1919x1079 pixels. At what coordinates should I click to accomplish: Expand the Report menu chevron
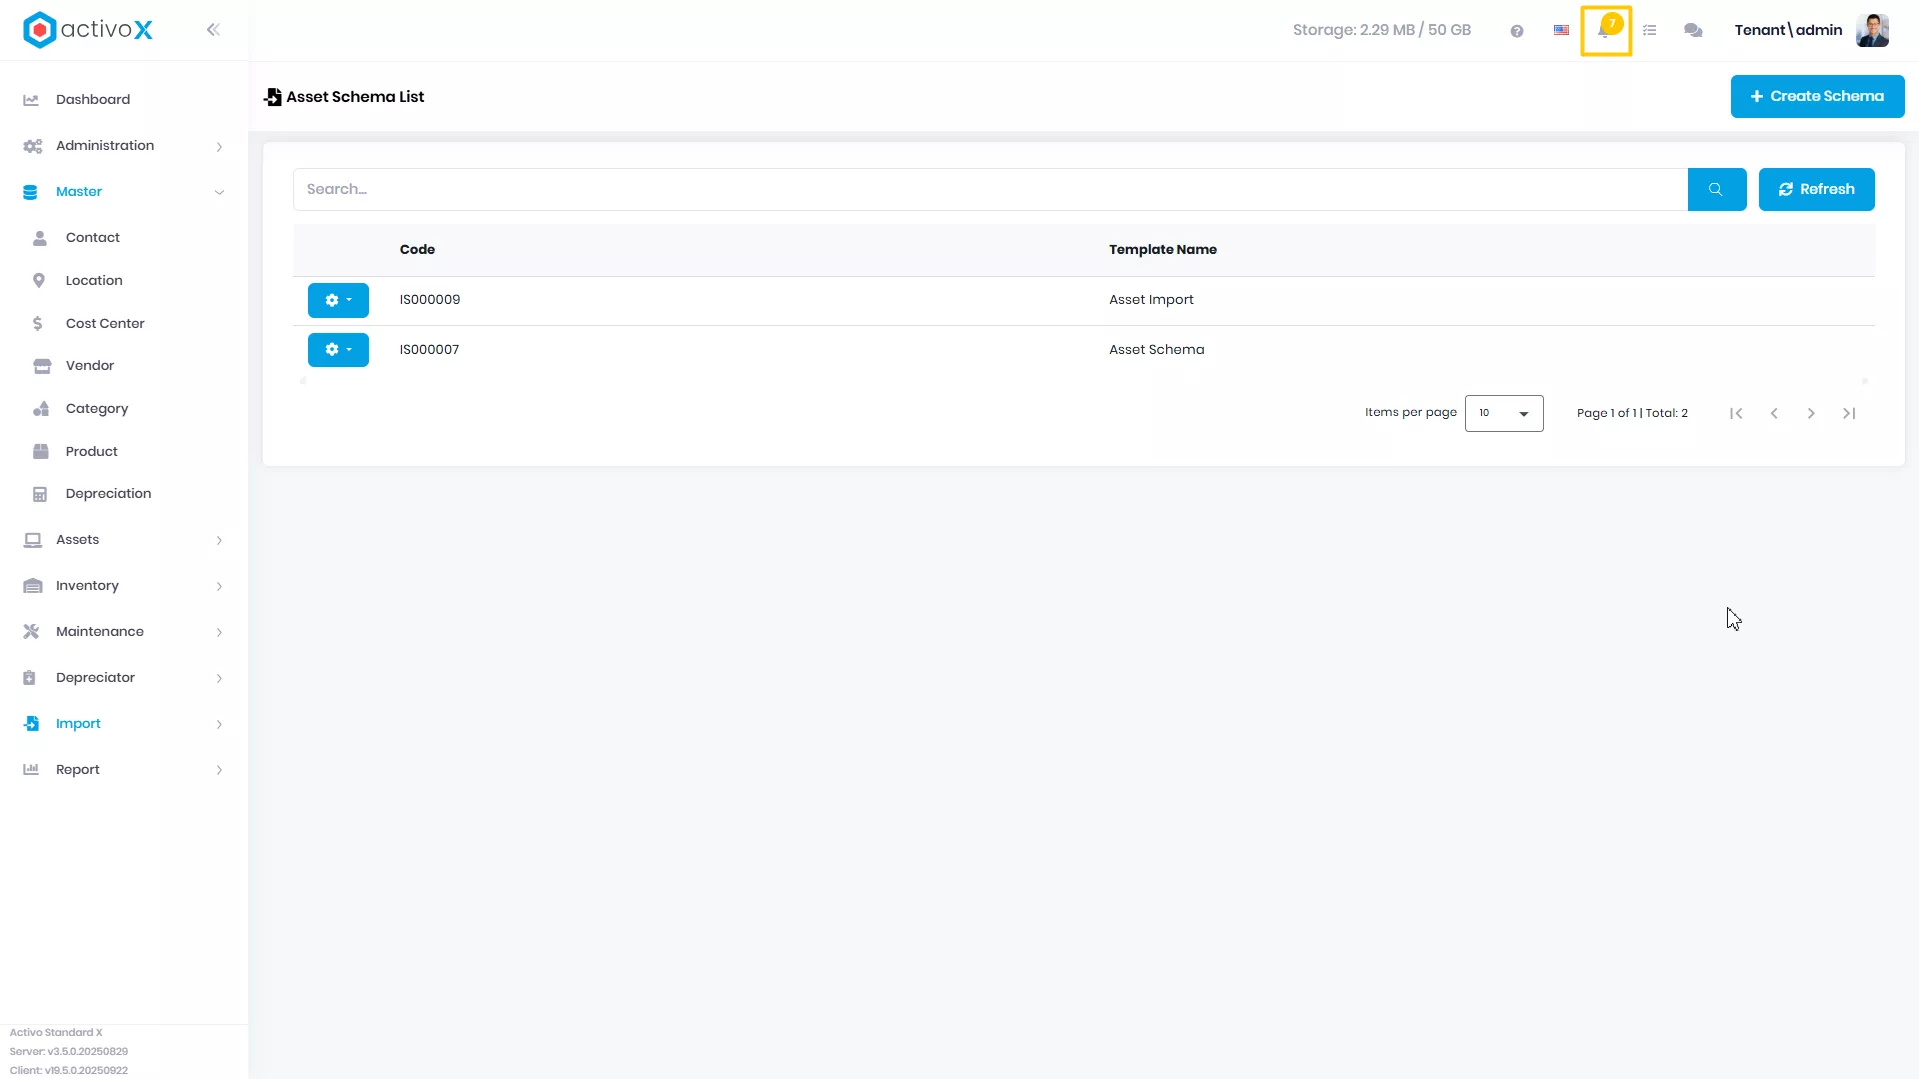pyautogui.click(x=219, y=771)
